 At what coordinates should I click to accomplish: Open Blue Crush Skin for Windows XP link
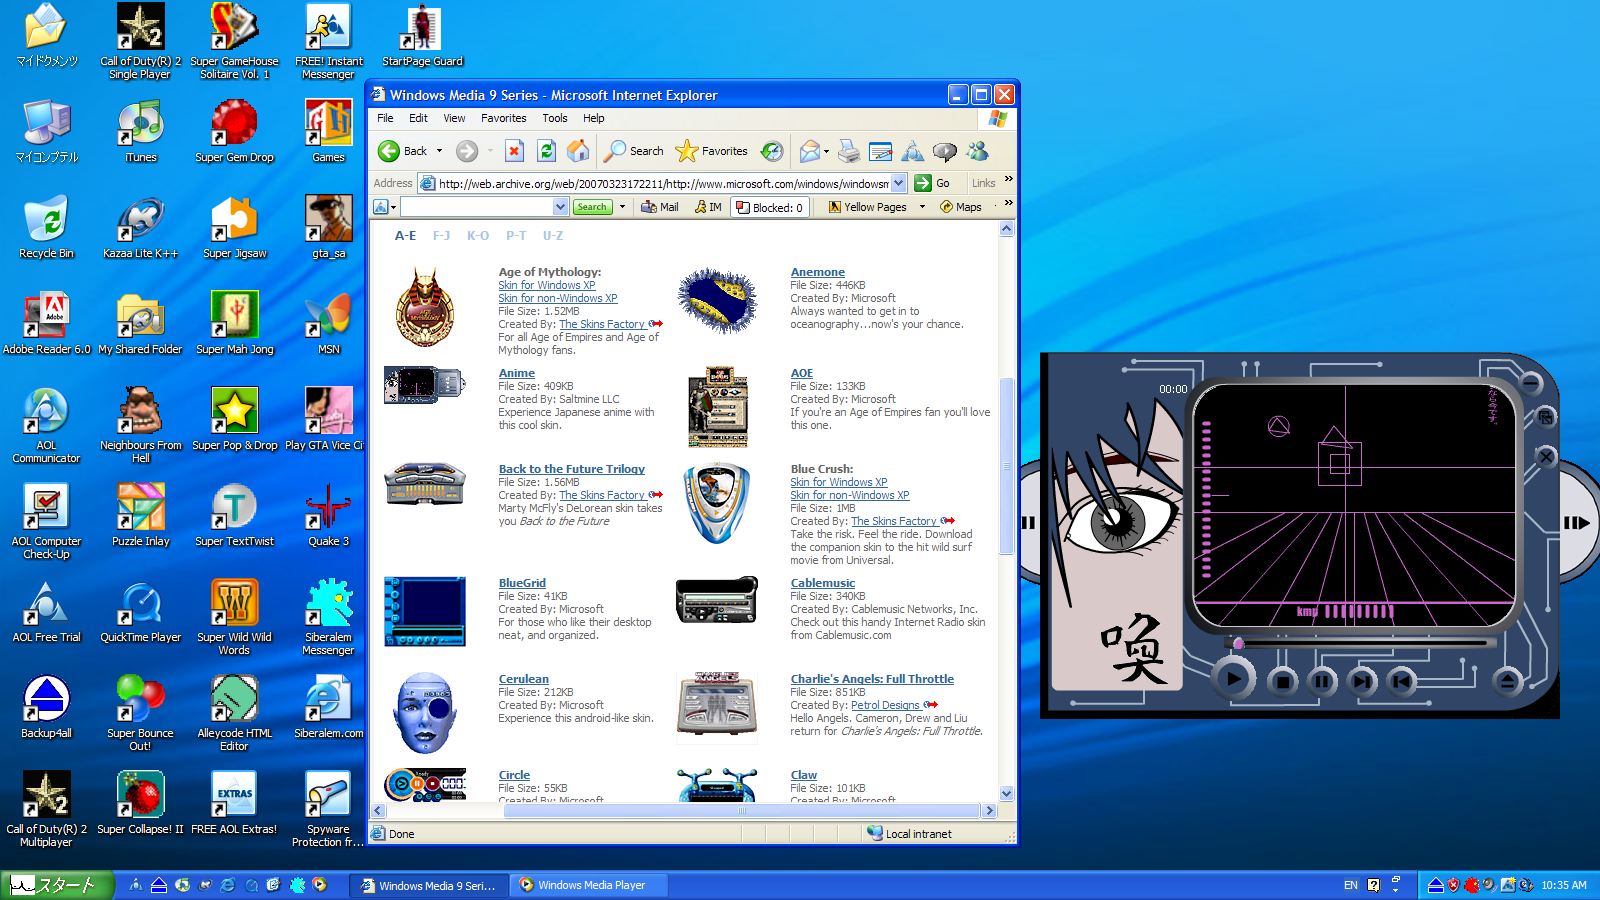pyautogui.click(x=839, y=482)
